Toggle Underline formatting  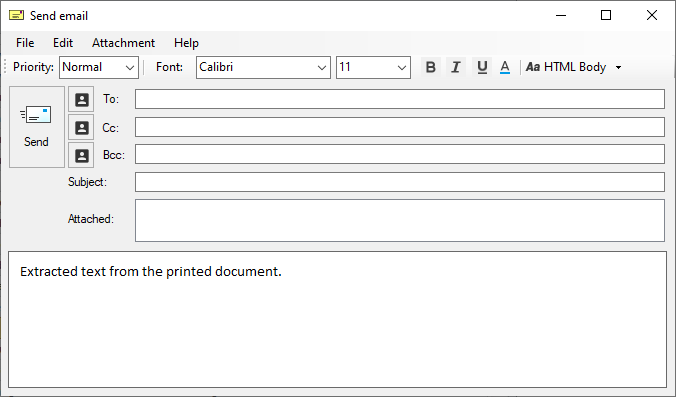[x=482, y=67]
